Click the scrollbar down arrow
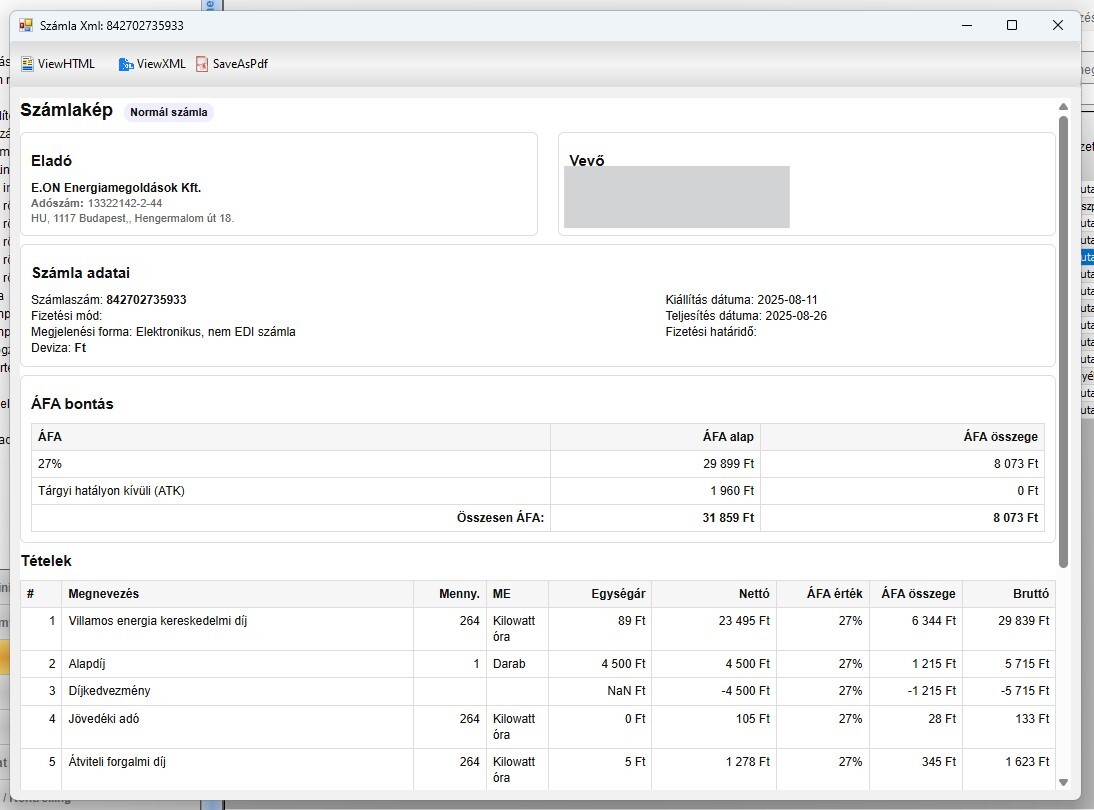Image resolution: width=1094 pixels, height=810 pixels. pyautogui.click(x=1063, y=782)
